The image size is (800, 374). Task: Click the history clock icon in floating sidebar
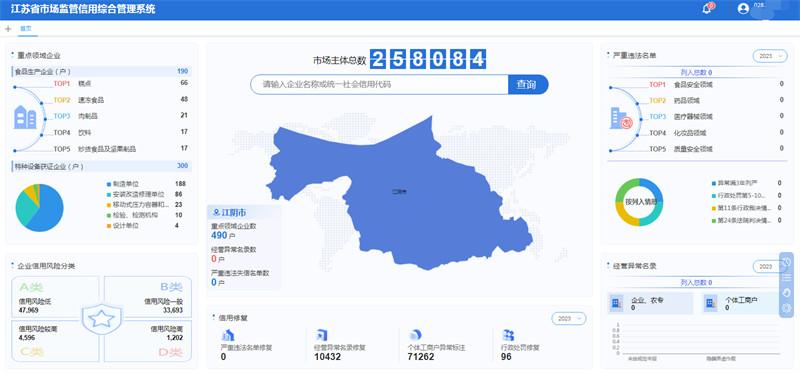pos(786,262)
